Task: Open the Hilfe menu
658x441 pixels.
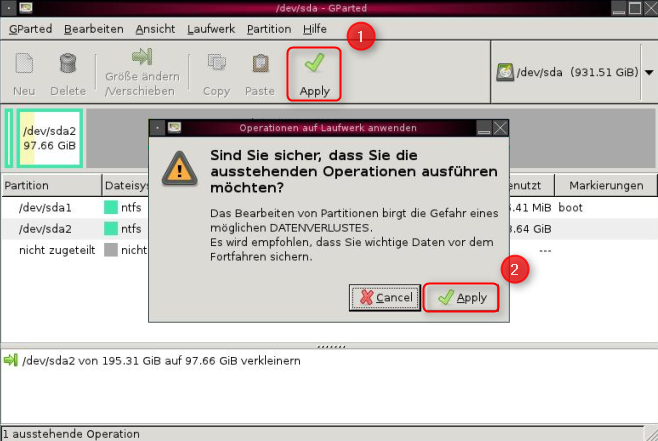Action: point(315,29)
